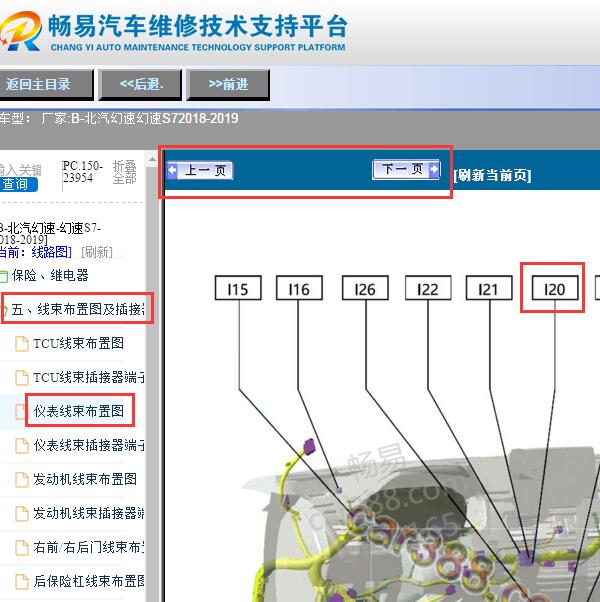The image size is (600, 602).
Task: Click connector label I16 in diagram
Action: [299, 288]
